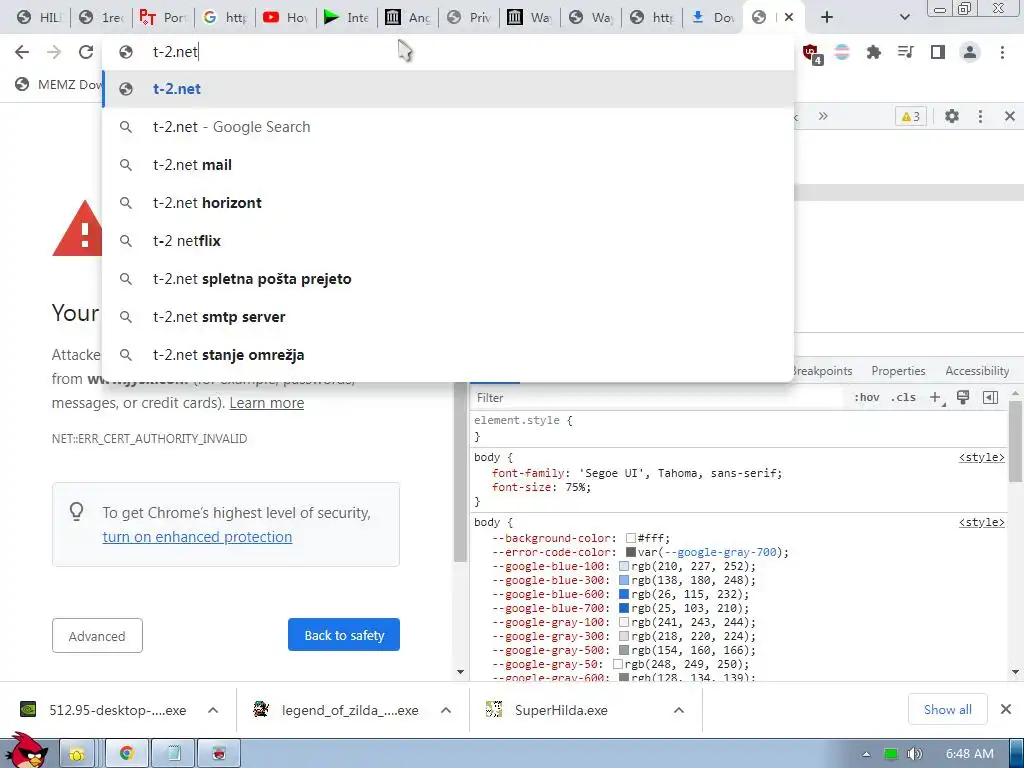Switch to the Google tab
Viewport: 1024px width, 768px height.
click(x=225, y=17)
